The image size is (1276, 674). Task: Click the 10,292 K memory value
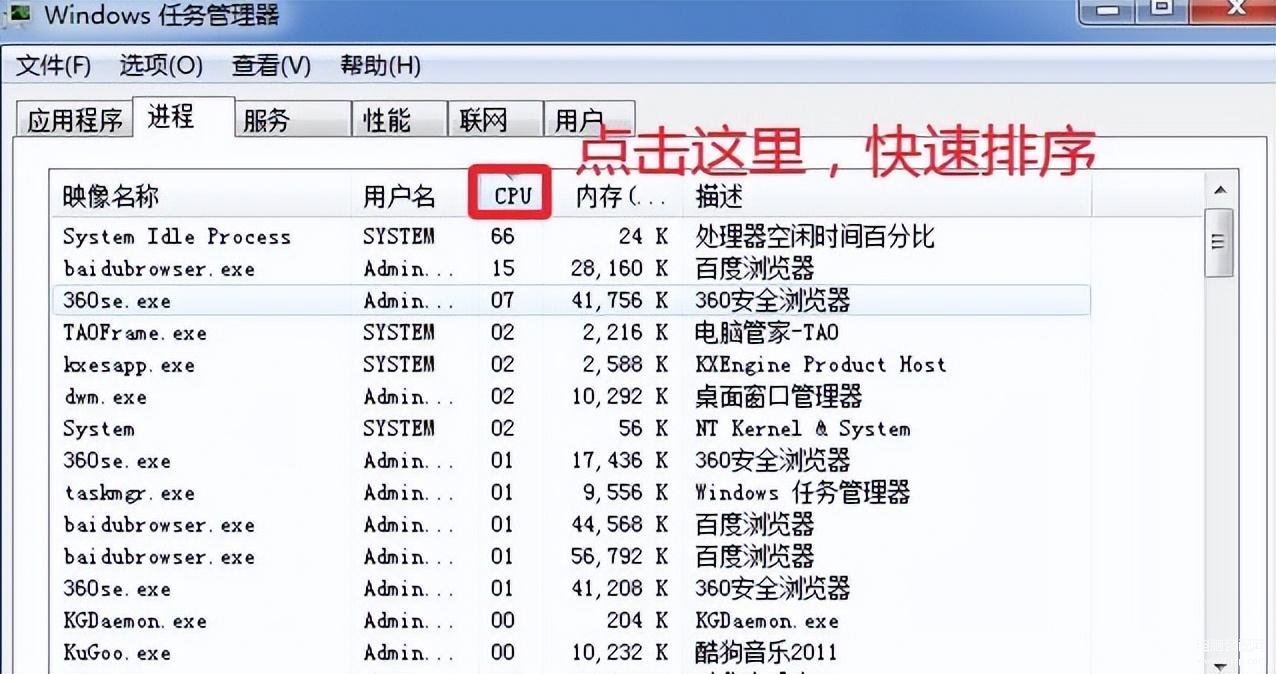pyautogui.click(x=620, y=397)
